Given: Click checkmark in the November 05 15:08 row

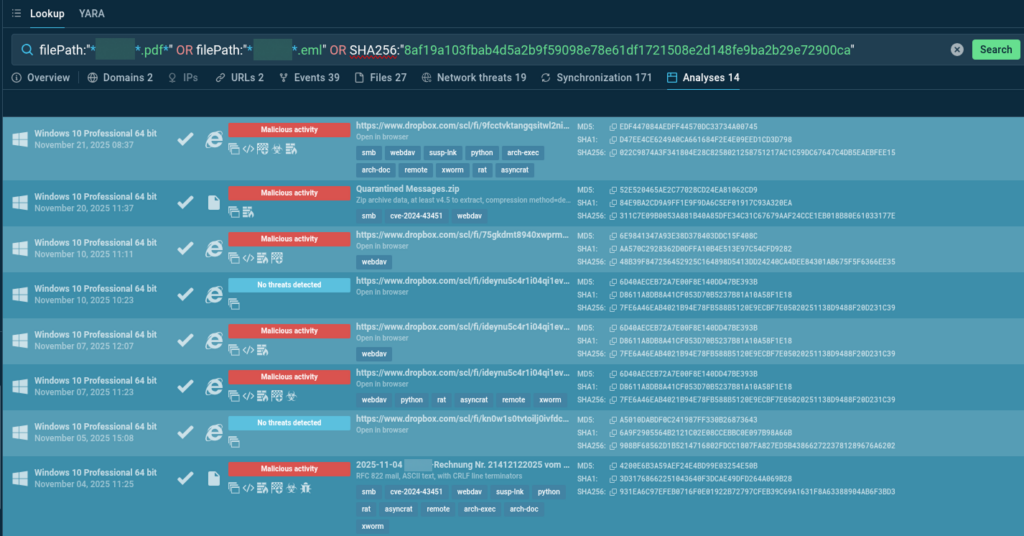Looking at the screenshot, I should click(184, 432).
